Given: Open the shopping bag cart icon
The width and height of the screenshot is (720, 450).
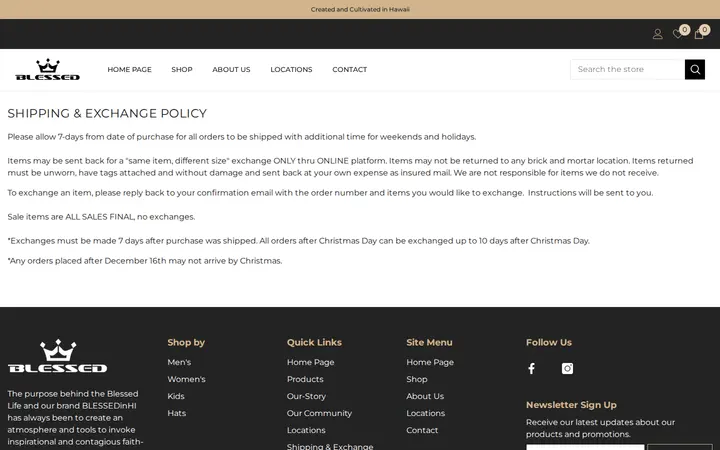Looking at the screenshot, I should (699, 34).
